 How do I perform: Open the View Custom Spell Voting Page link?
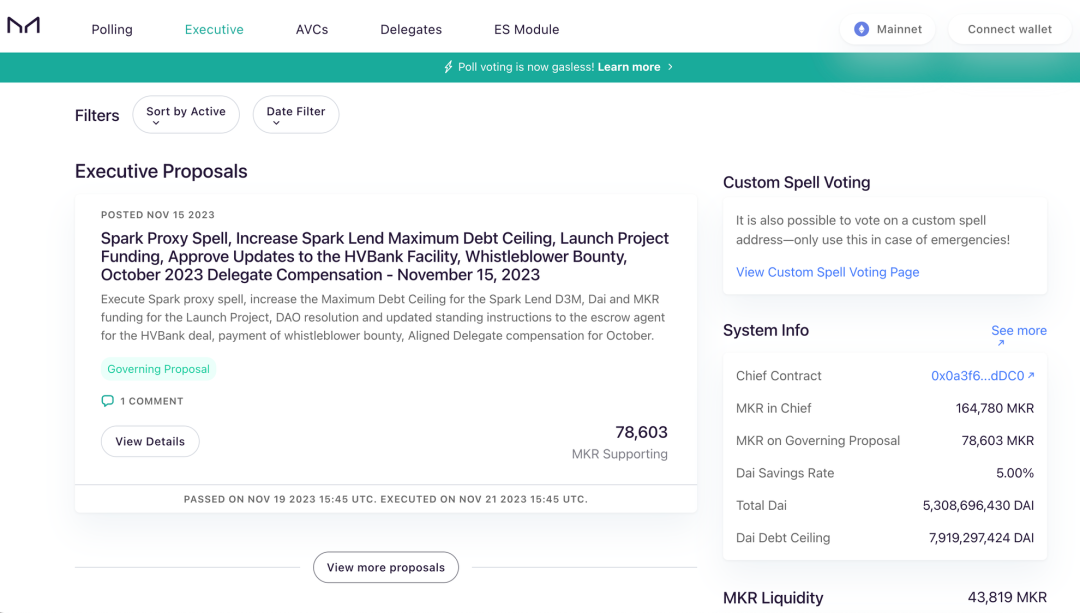[x=827, y=272]
